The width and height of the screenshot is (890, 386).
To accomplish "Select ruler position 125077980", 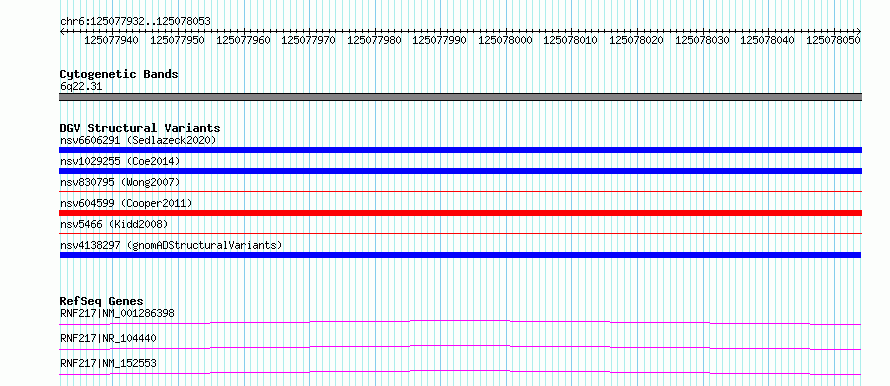I will coord(374,40).
